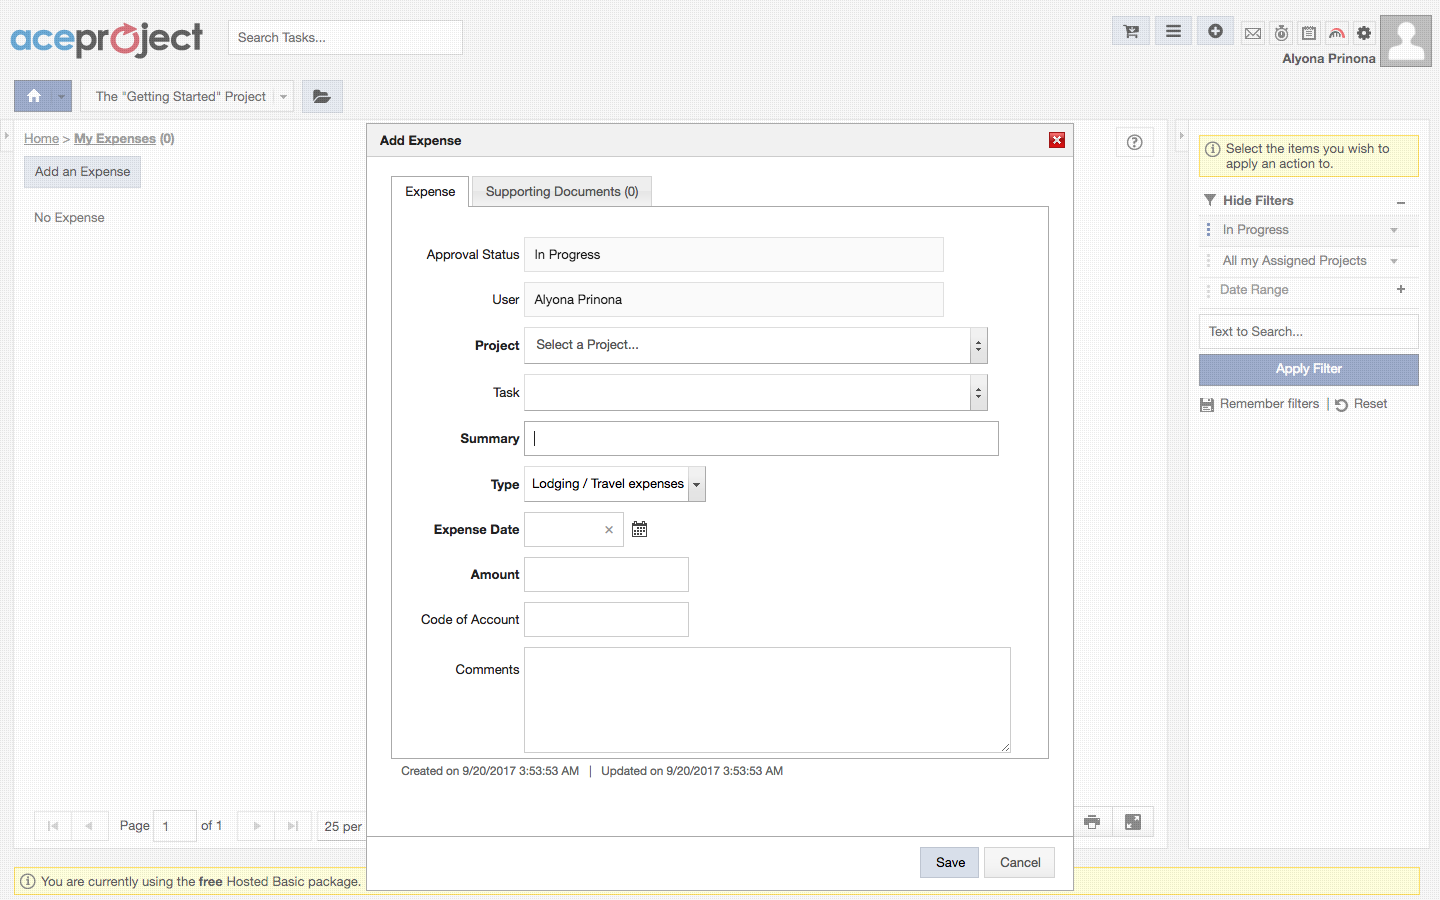
Task: Open the stopwatch time clock icon
Action: [x=1281, y=34]
